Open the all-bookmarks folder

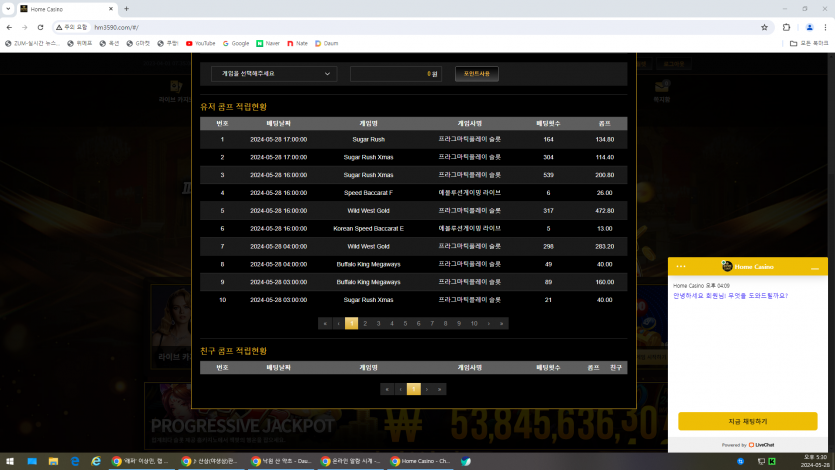809,43
